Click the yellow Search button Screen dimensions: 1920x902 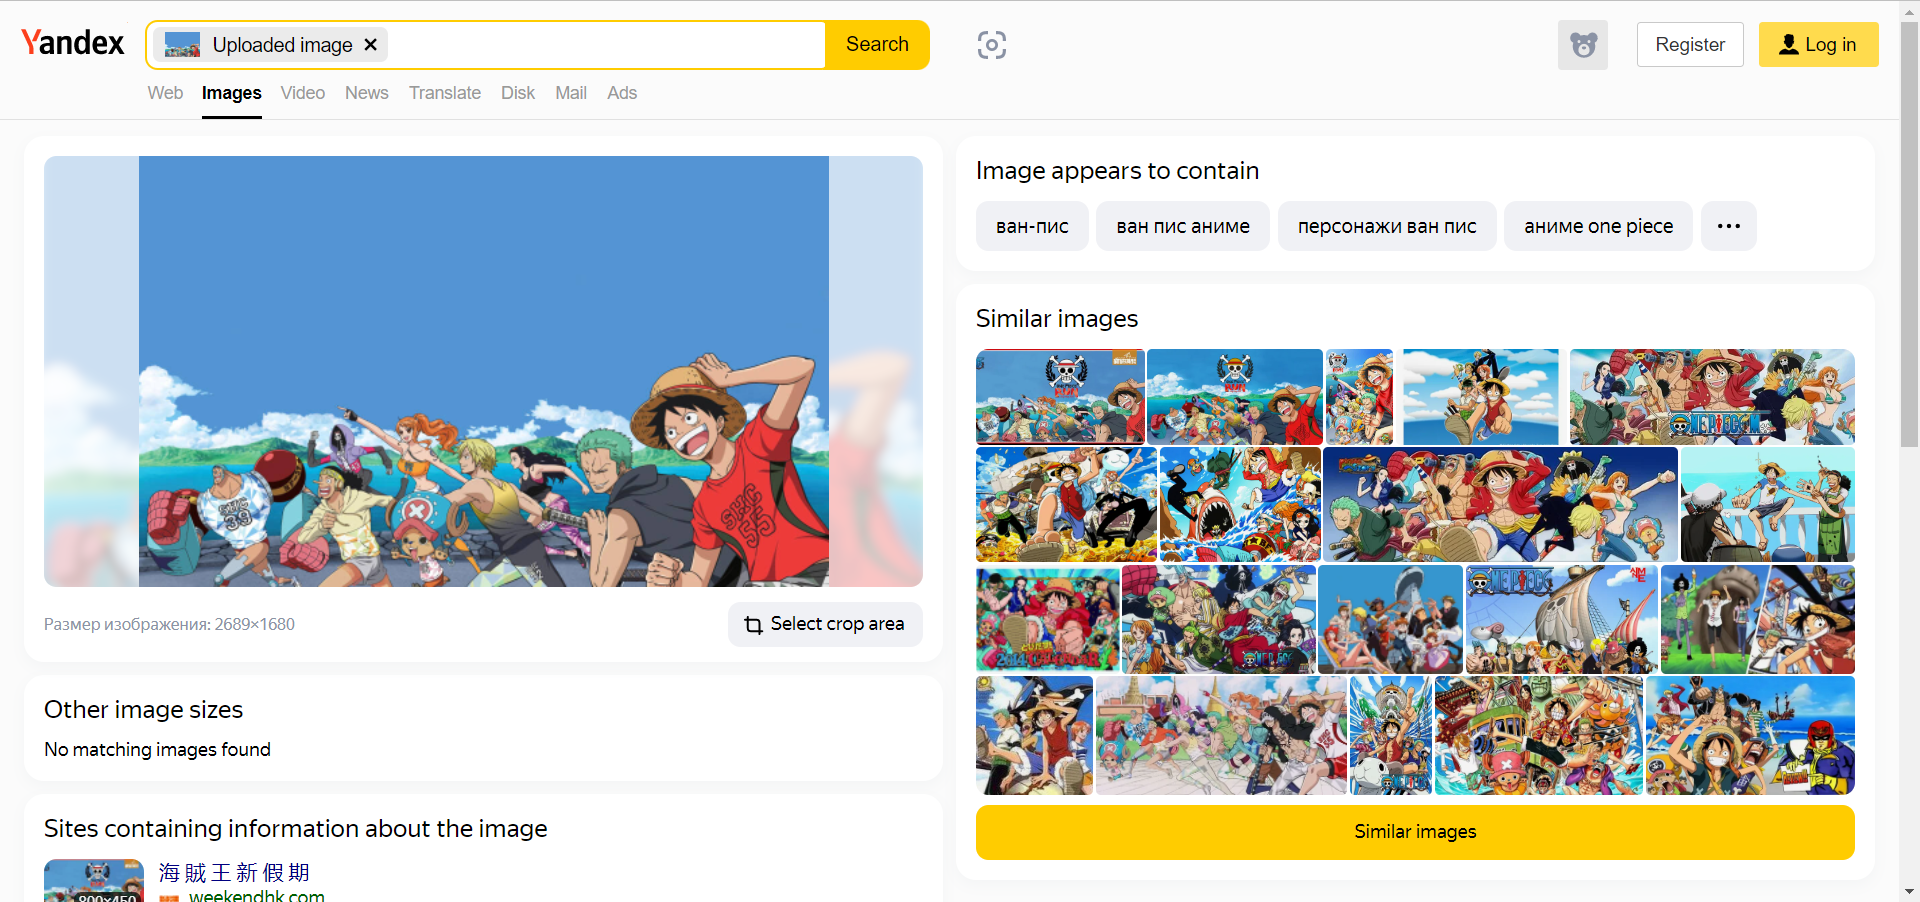(x=877, y=45)
